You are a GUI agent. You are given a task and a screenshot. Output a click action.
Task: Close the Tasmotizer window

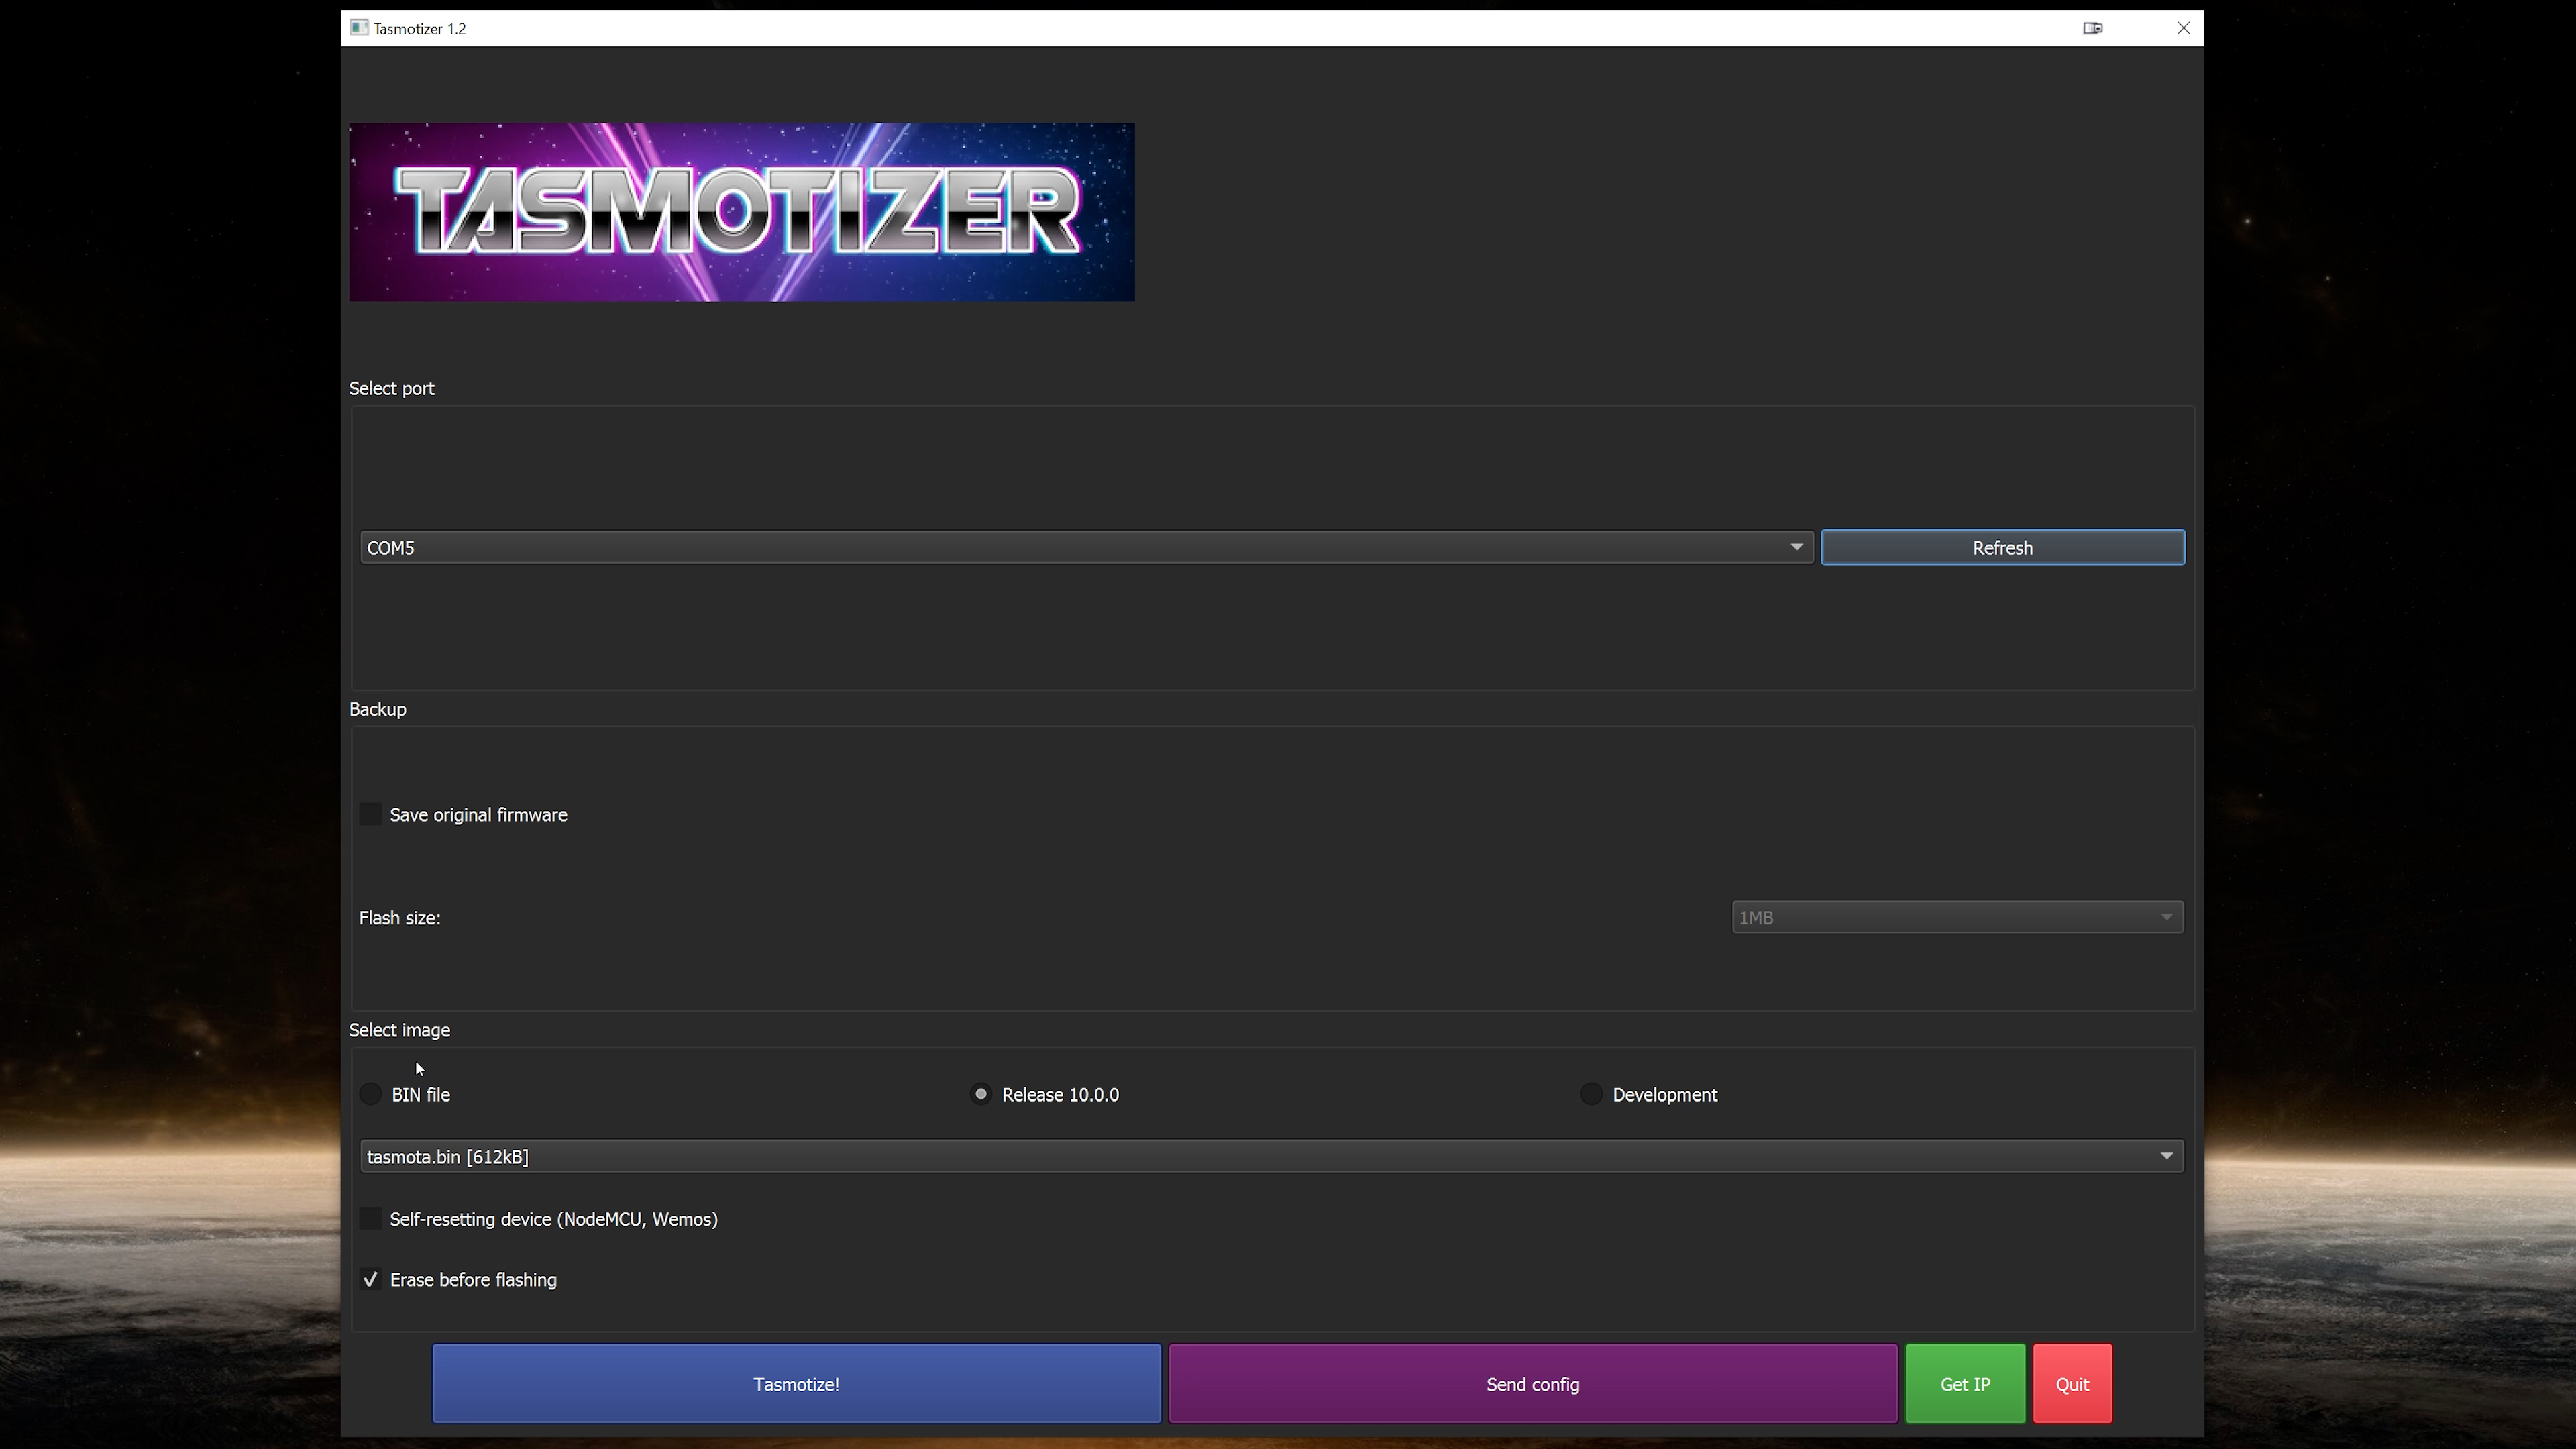point(2183,28)
